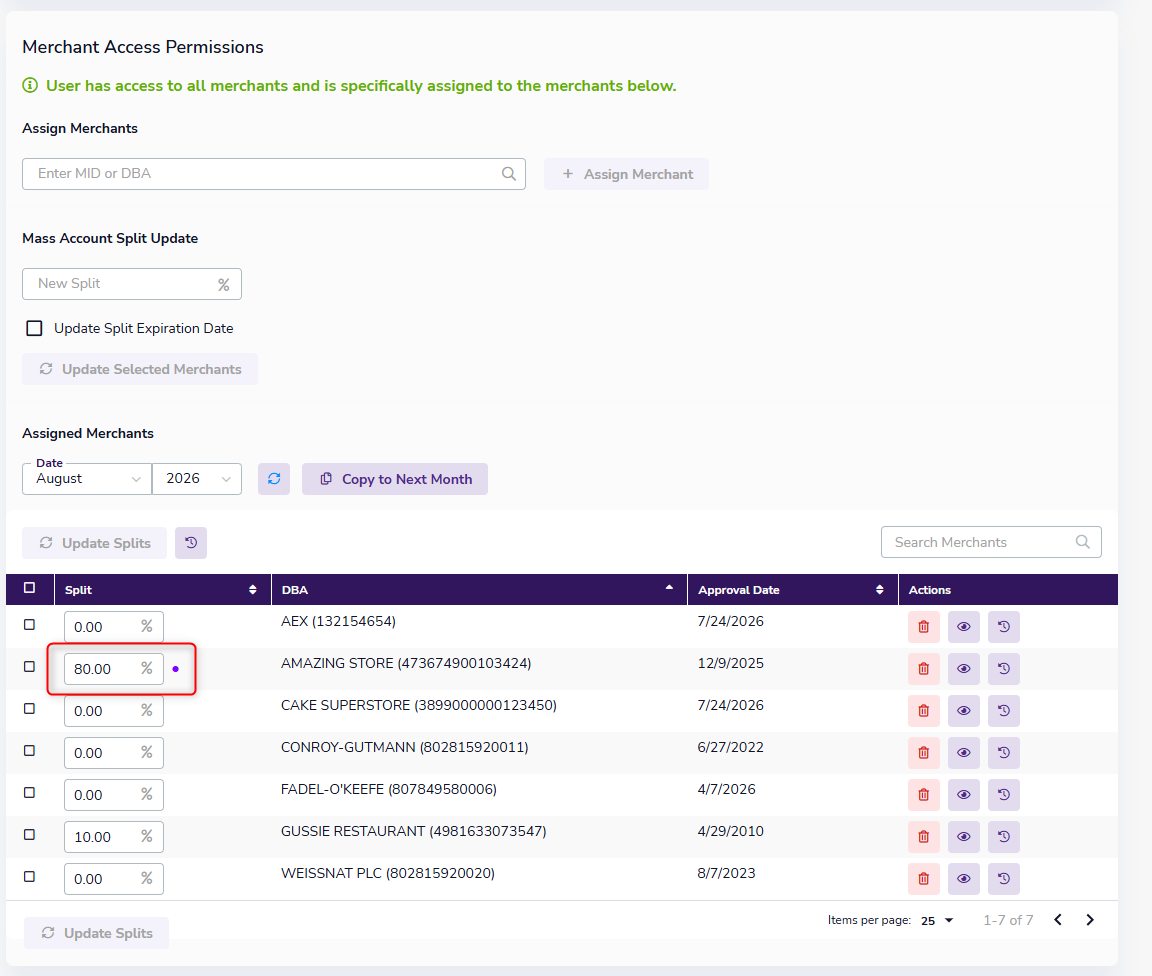Delete the AEX merchant assignment
1152x976 pixels.
pyautogui.click(x=924, y=627)
